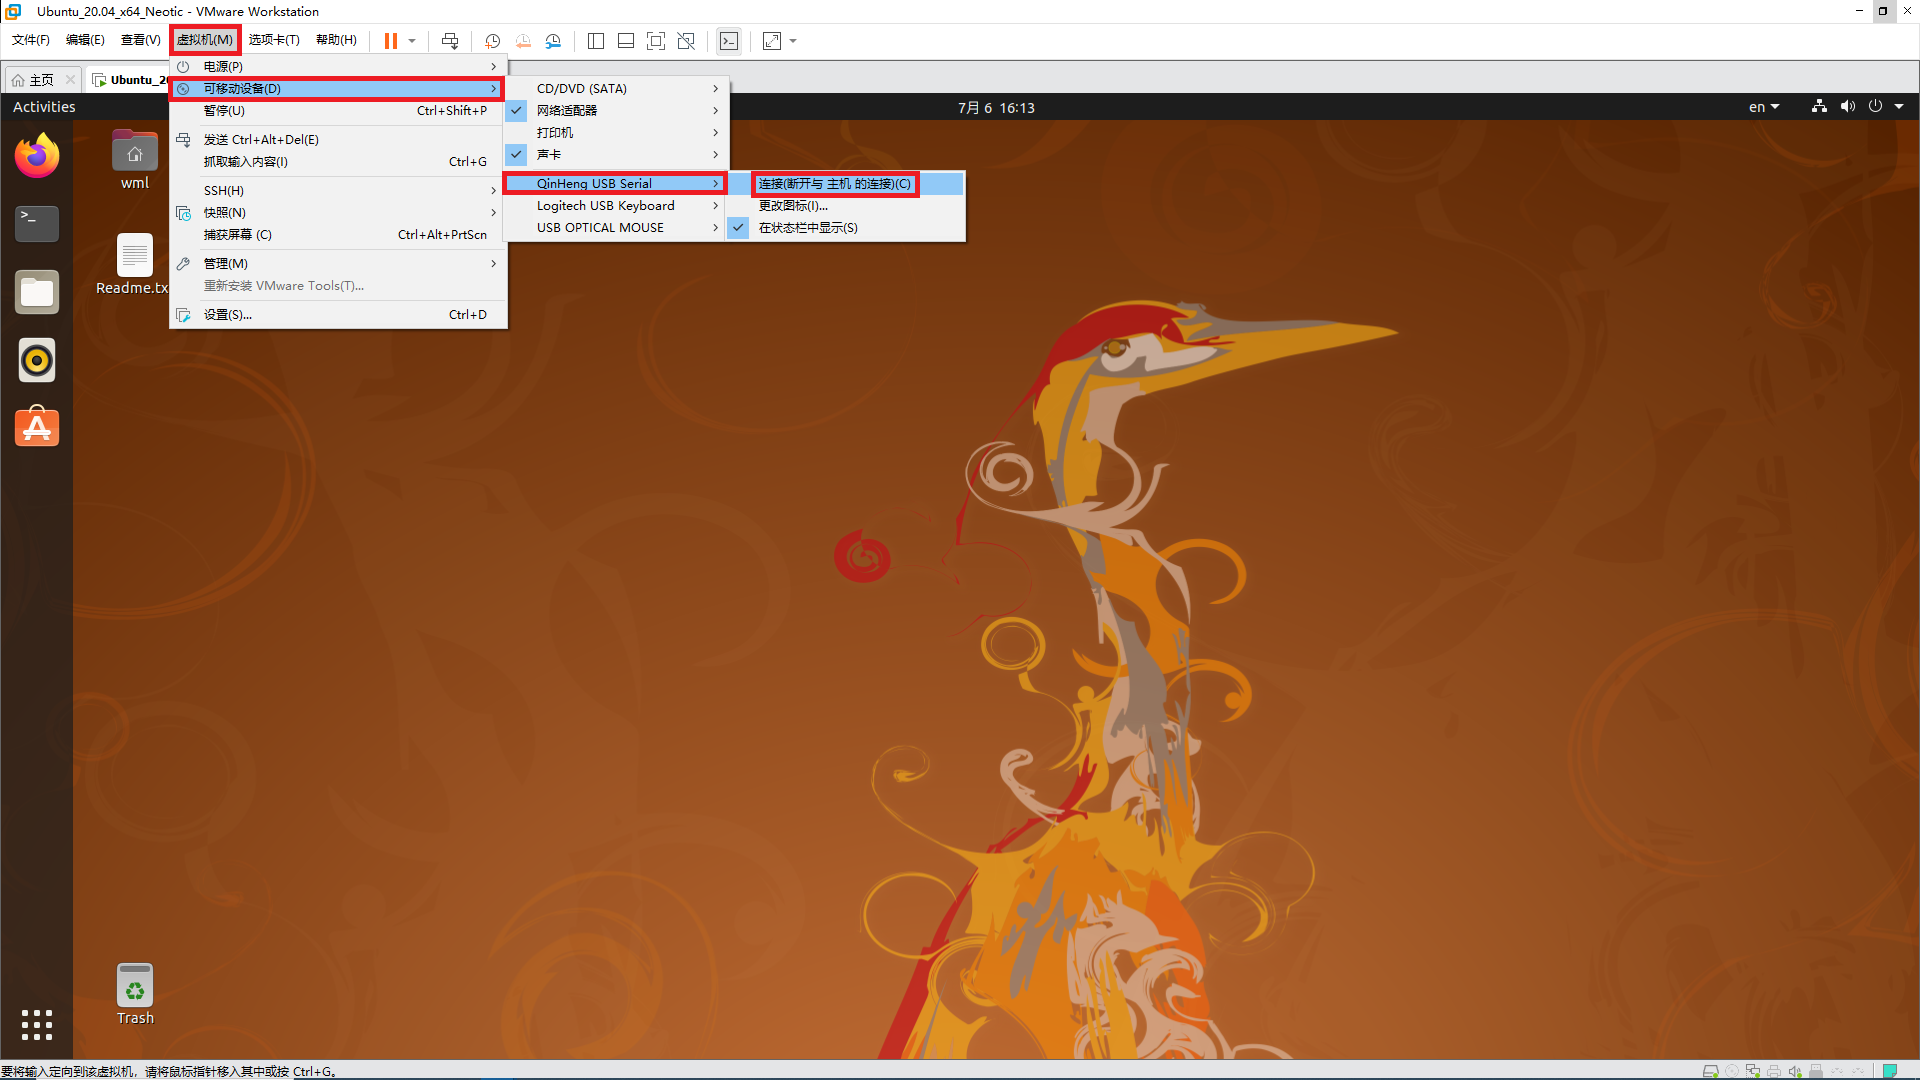Expand the CD/DVD (SATA) submenu
This screenshot has height=1080, width=1920.
pos(616,89)
